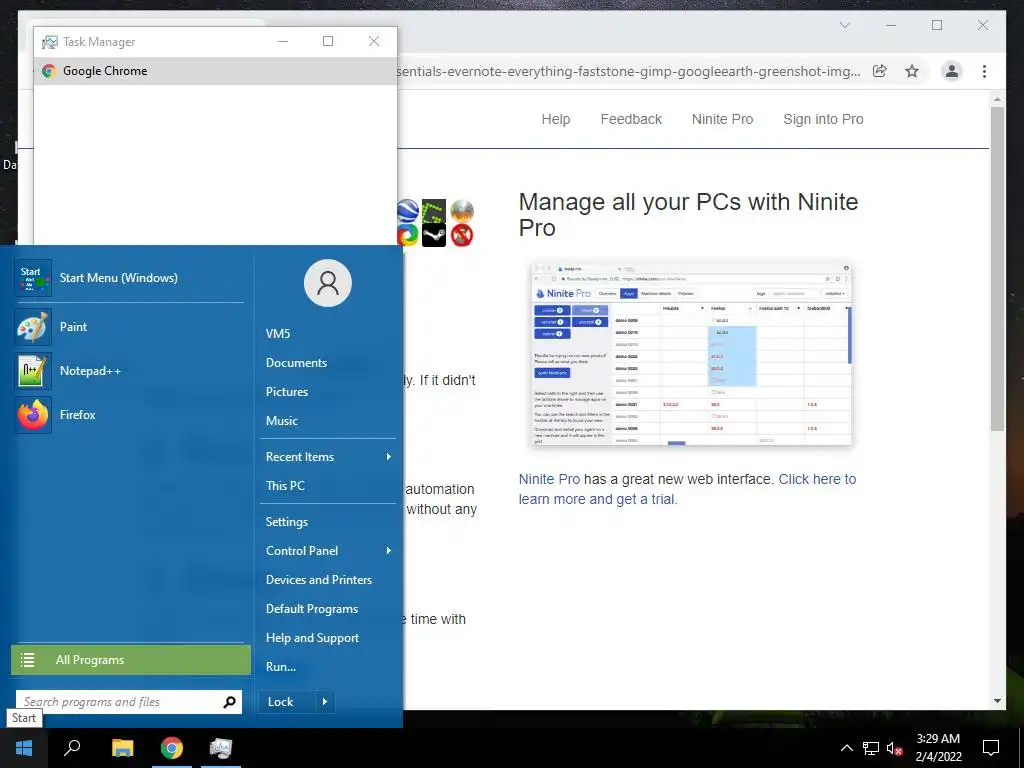Open Chrome three-dot menu
Image resolution: width=1024 pixels, height=768 pixels.
(984, 71)
